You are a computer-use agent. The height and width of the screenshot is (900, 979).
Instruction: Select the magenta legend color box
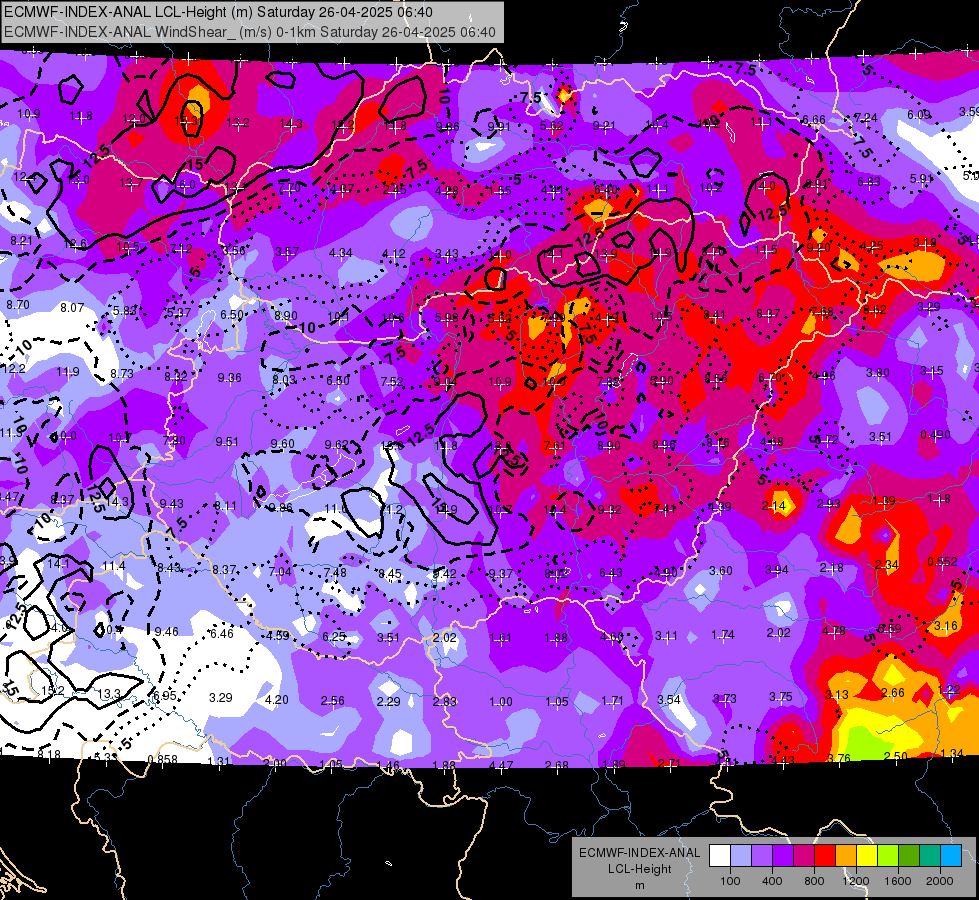pos(804,856)
